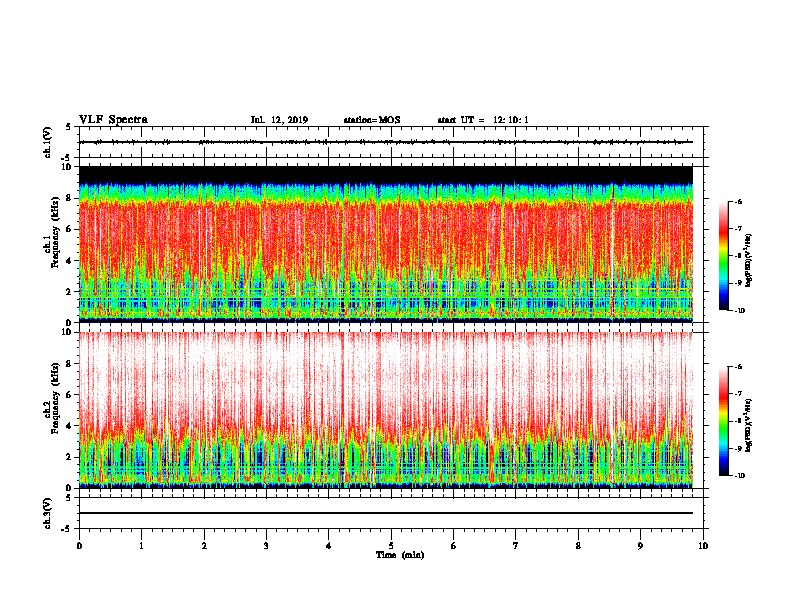This screenshot has width=792, height=612.
Task: Click the "station=MOS" header label
Action: pos(372,120)
